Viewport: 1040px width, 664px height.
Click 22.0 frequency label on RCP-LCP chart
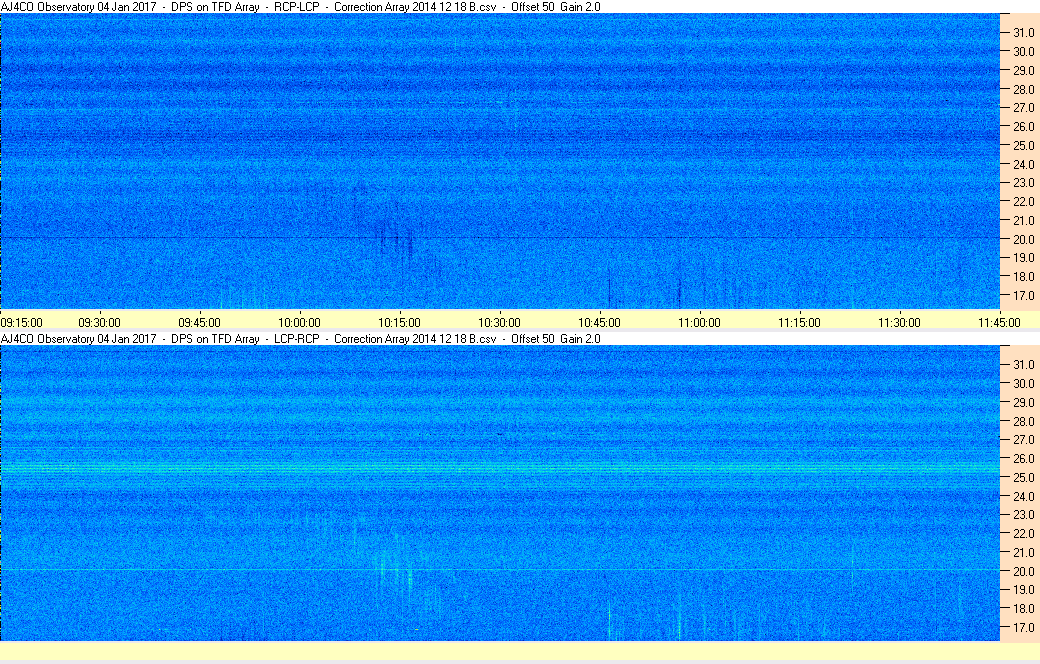(1023, 201)
